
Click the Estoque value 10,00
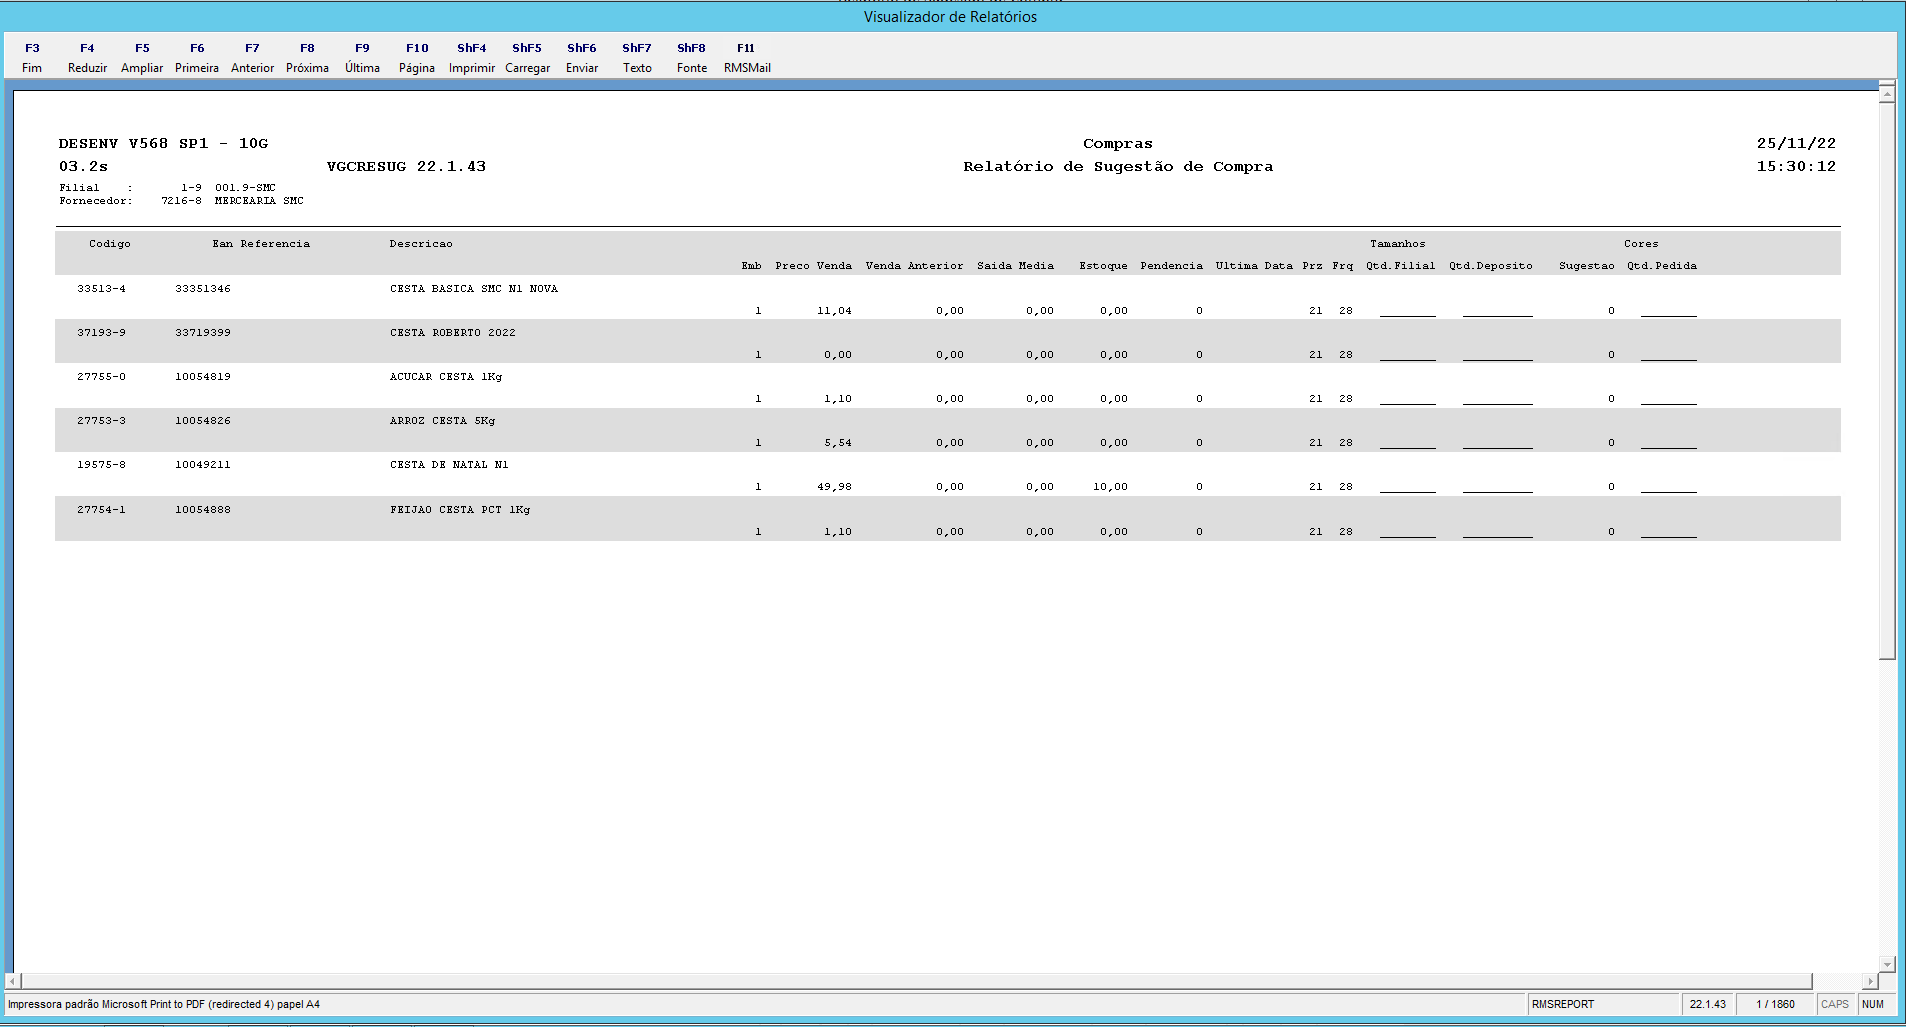coord(1110,487)
